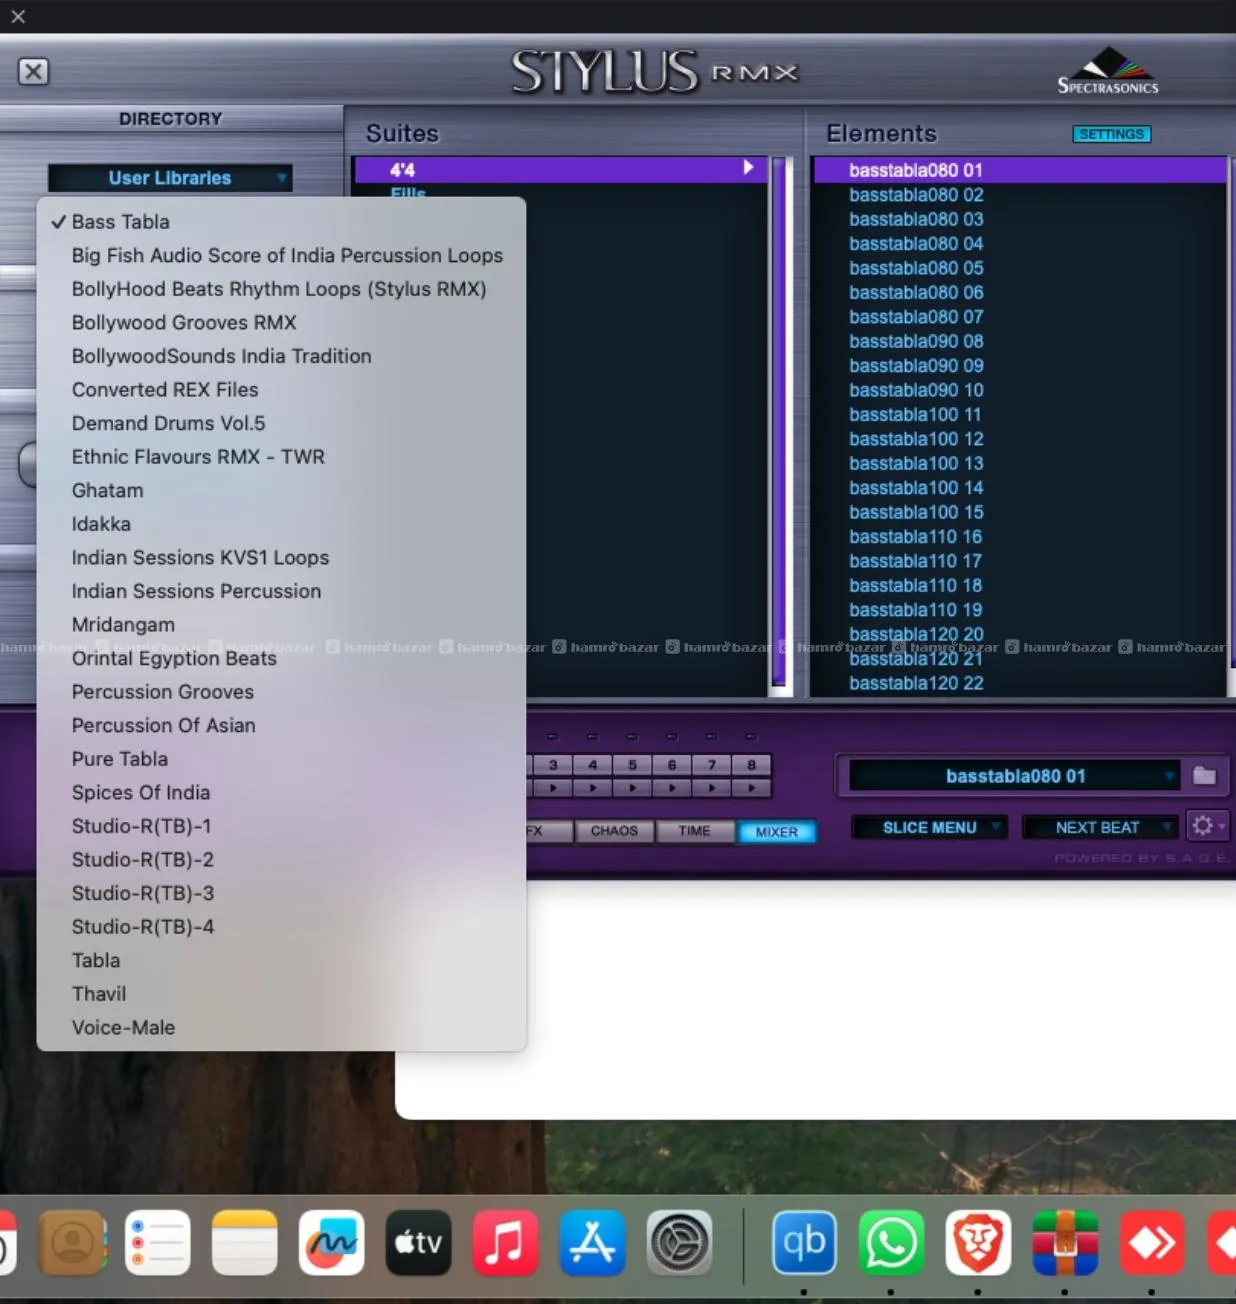The image size is (1236, 1304).
Task: Open Spices Of India library
Action: point(281,792)
